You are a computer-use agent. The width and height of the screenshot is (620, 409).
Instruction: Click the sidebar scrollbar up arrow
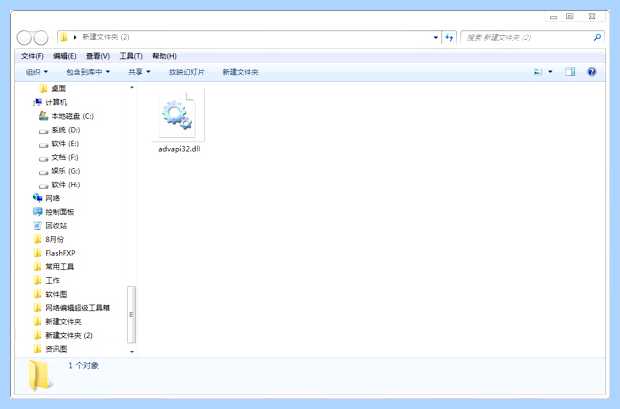tap(132, 87)
